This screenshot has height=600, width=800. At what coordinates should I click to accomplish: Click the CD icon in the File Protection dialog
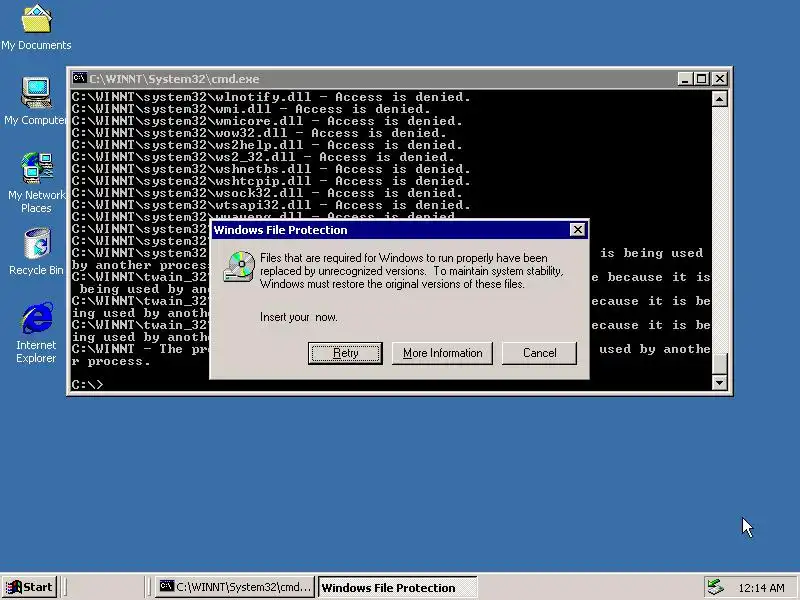[239, 266]
